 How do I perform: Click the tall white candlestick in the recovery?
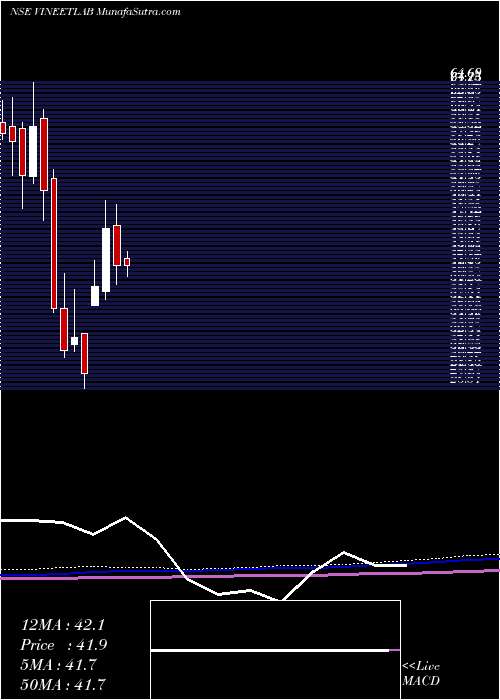tap(106, 260)
